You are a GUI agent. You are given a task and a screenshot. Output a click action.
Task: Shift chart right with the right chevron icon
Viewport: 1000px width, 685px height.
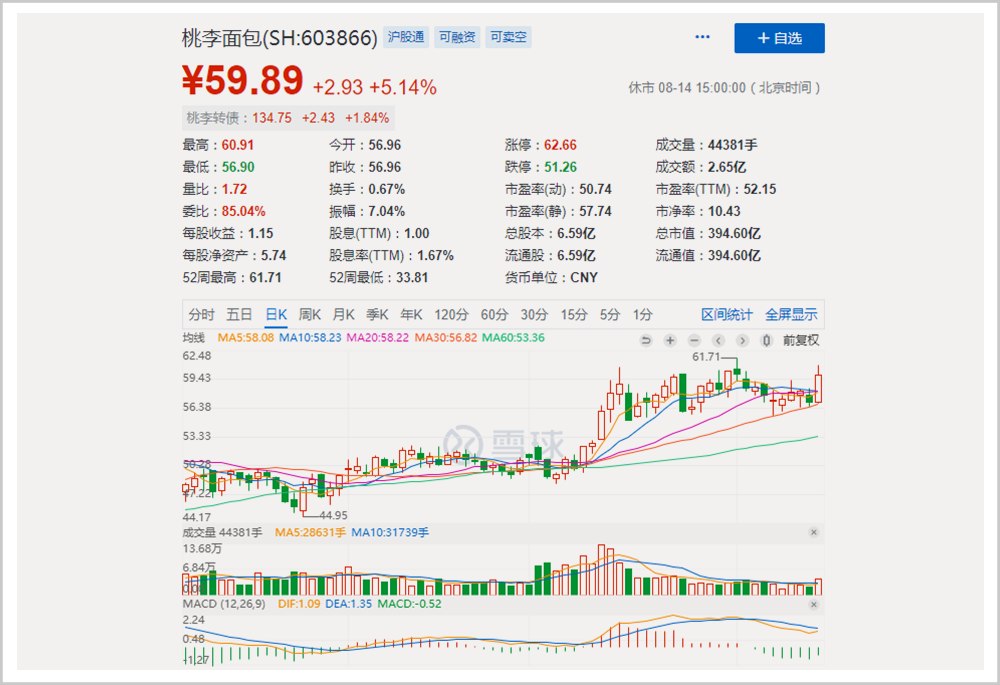(742, 341)
